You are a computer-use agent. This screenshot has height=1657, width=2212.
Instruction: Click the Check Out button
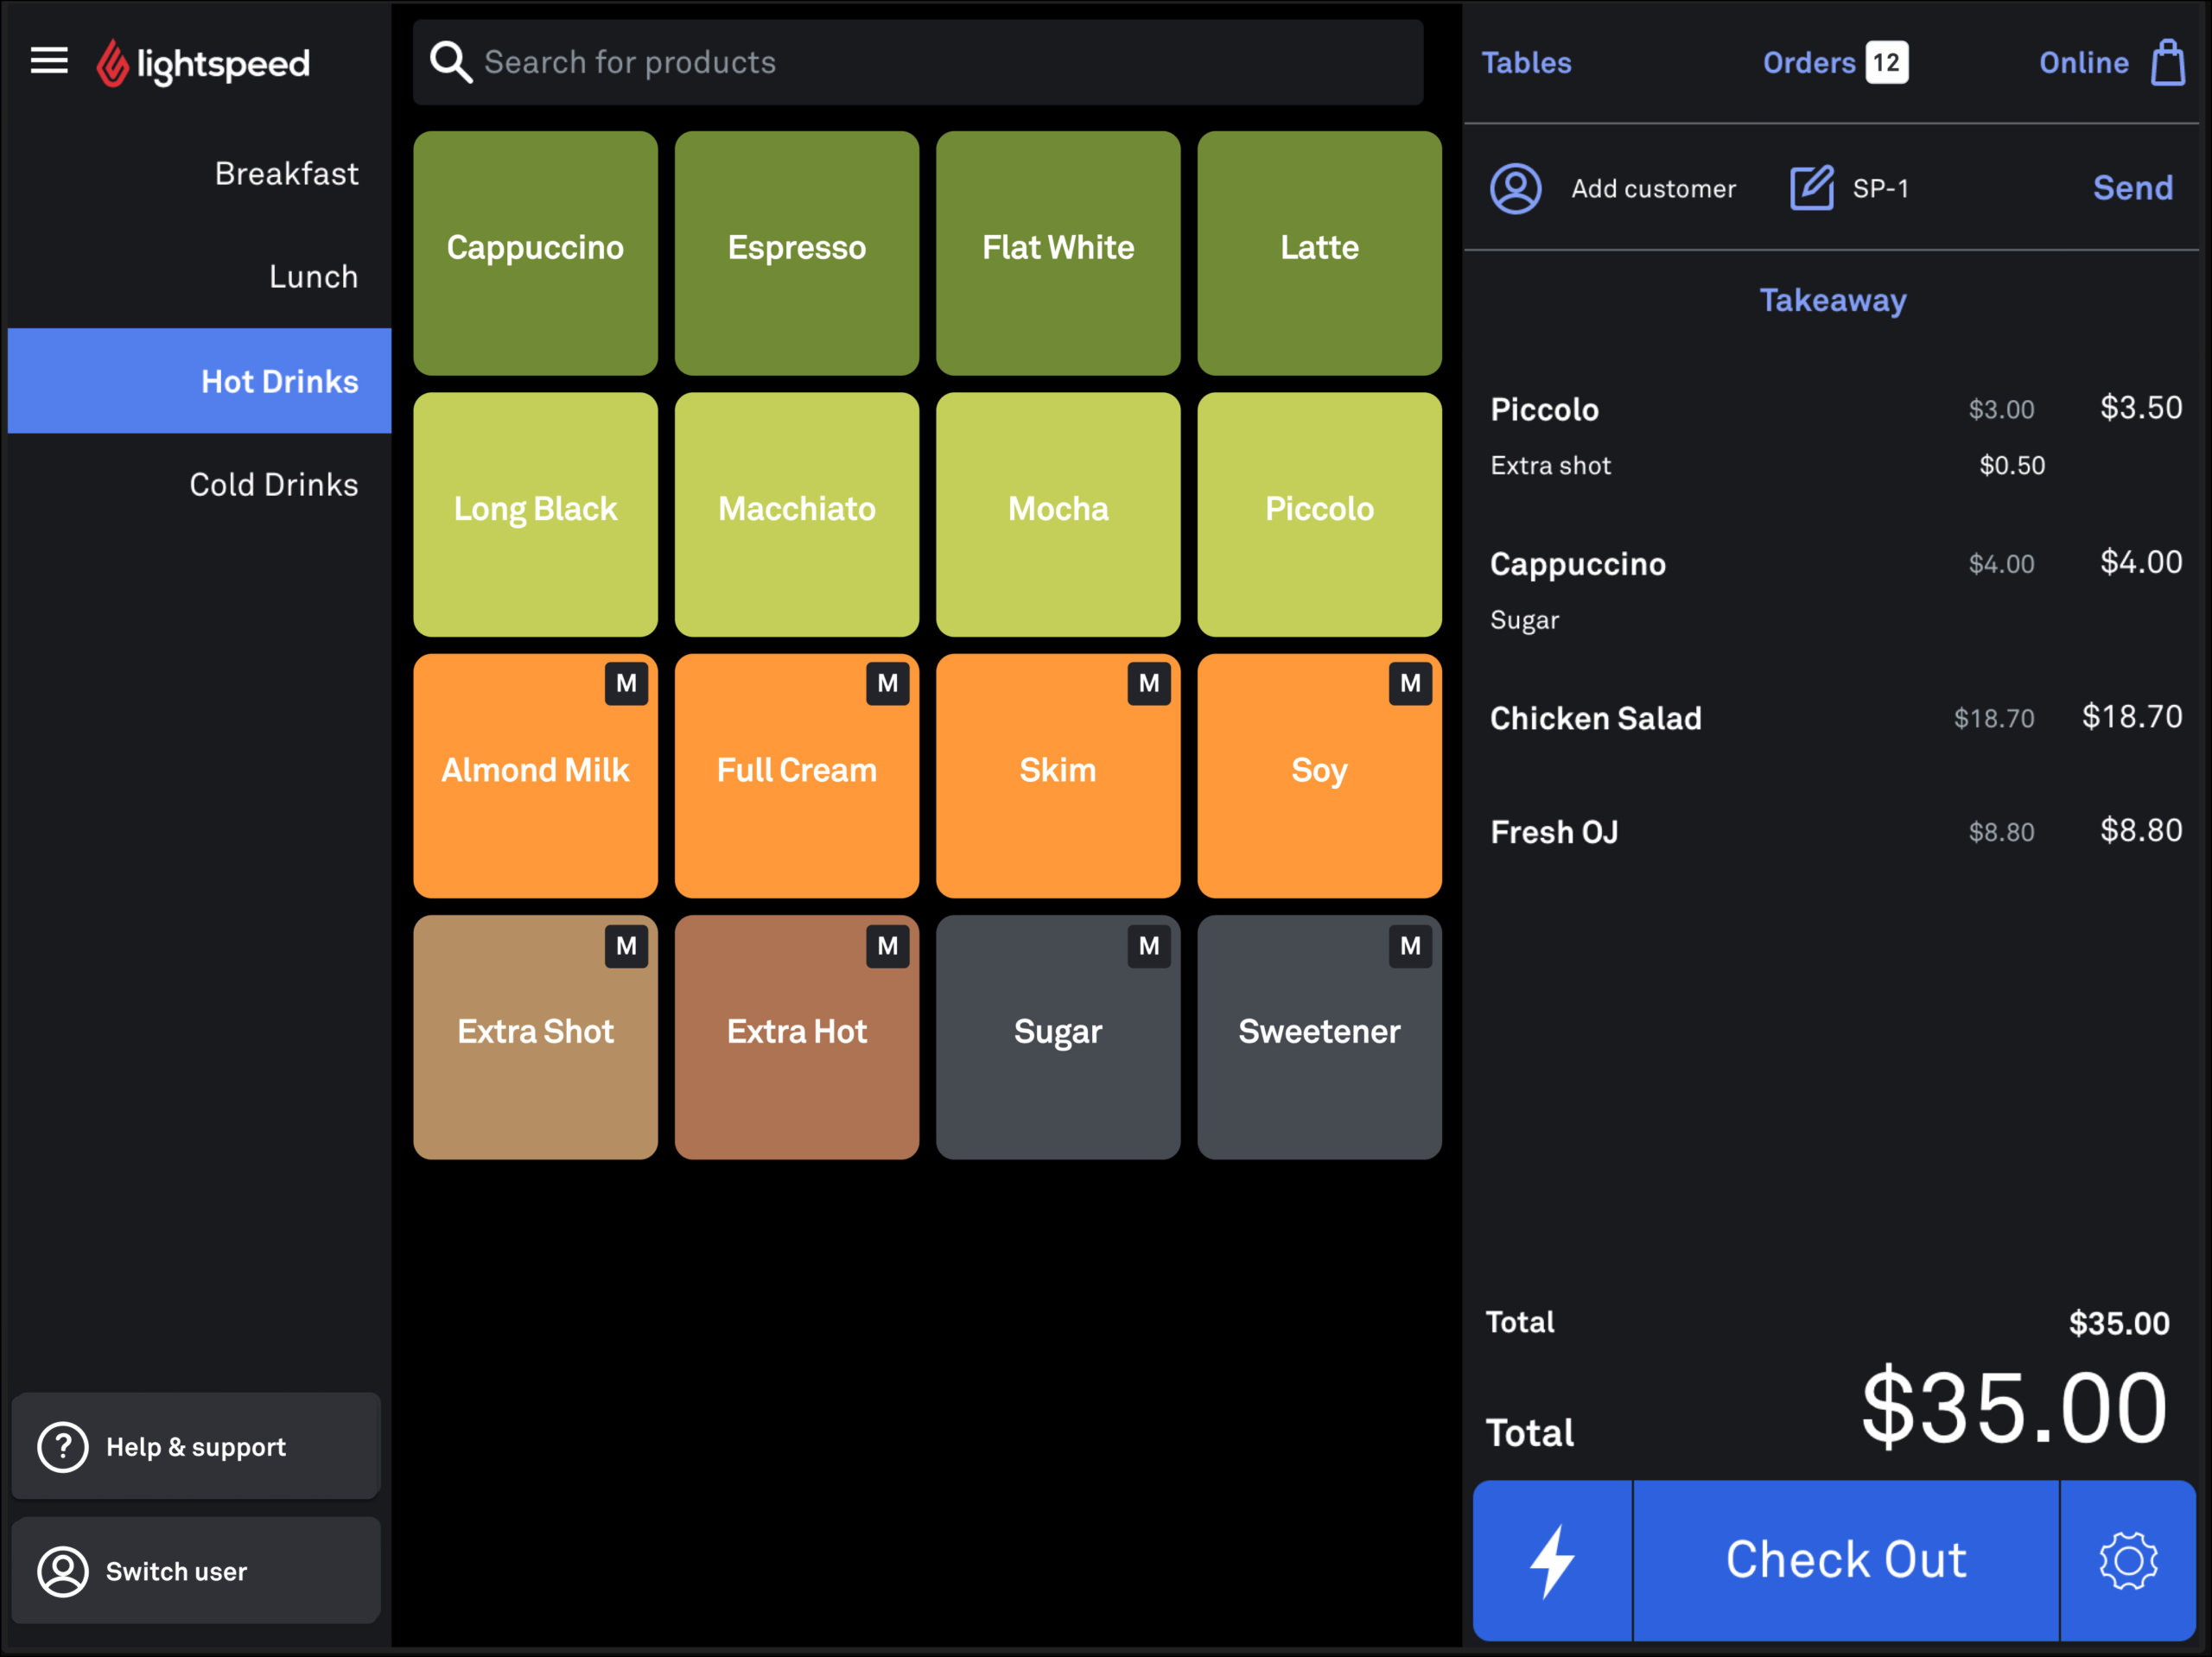point(1846,1561)
